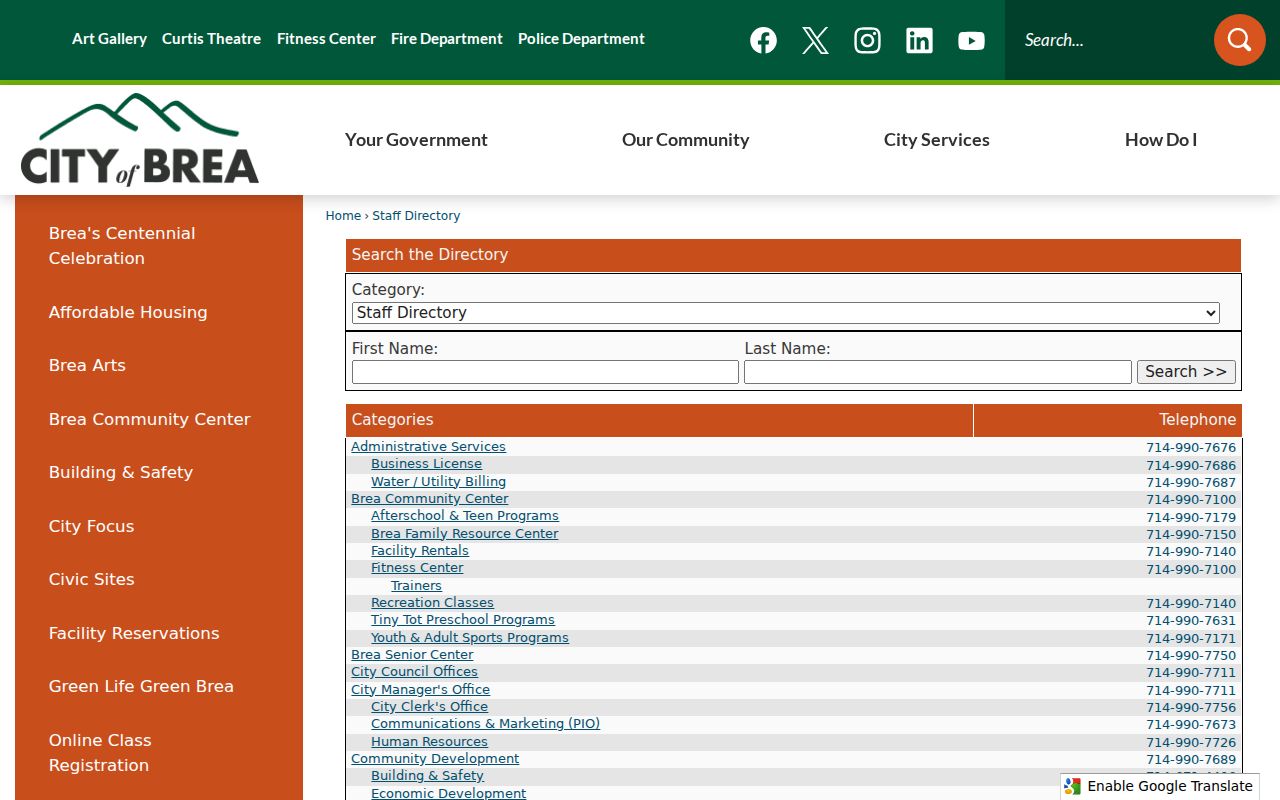The image size is (1280, 800).
Task: Open Fitness Center directory category
Action: coord(417,568)
